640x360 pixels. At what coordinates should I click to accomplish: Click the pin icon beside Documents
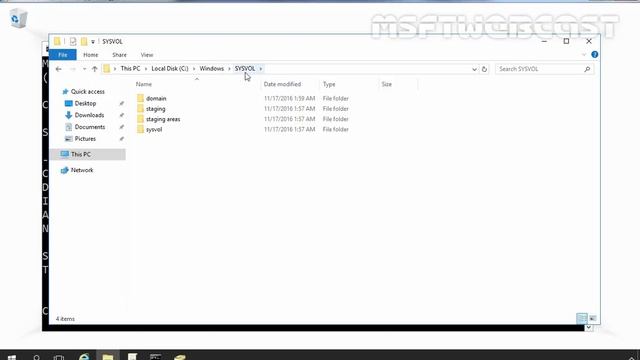click(121, 127)
